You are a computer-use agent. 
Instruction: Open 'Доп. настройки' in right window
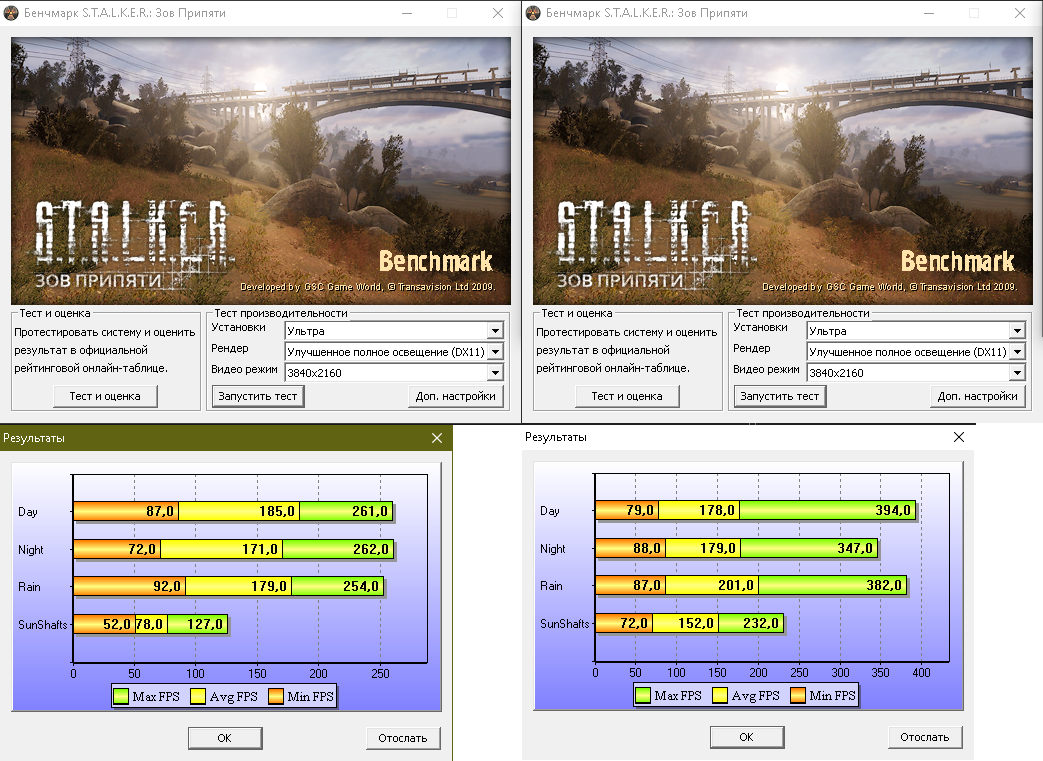978,396
